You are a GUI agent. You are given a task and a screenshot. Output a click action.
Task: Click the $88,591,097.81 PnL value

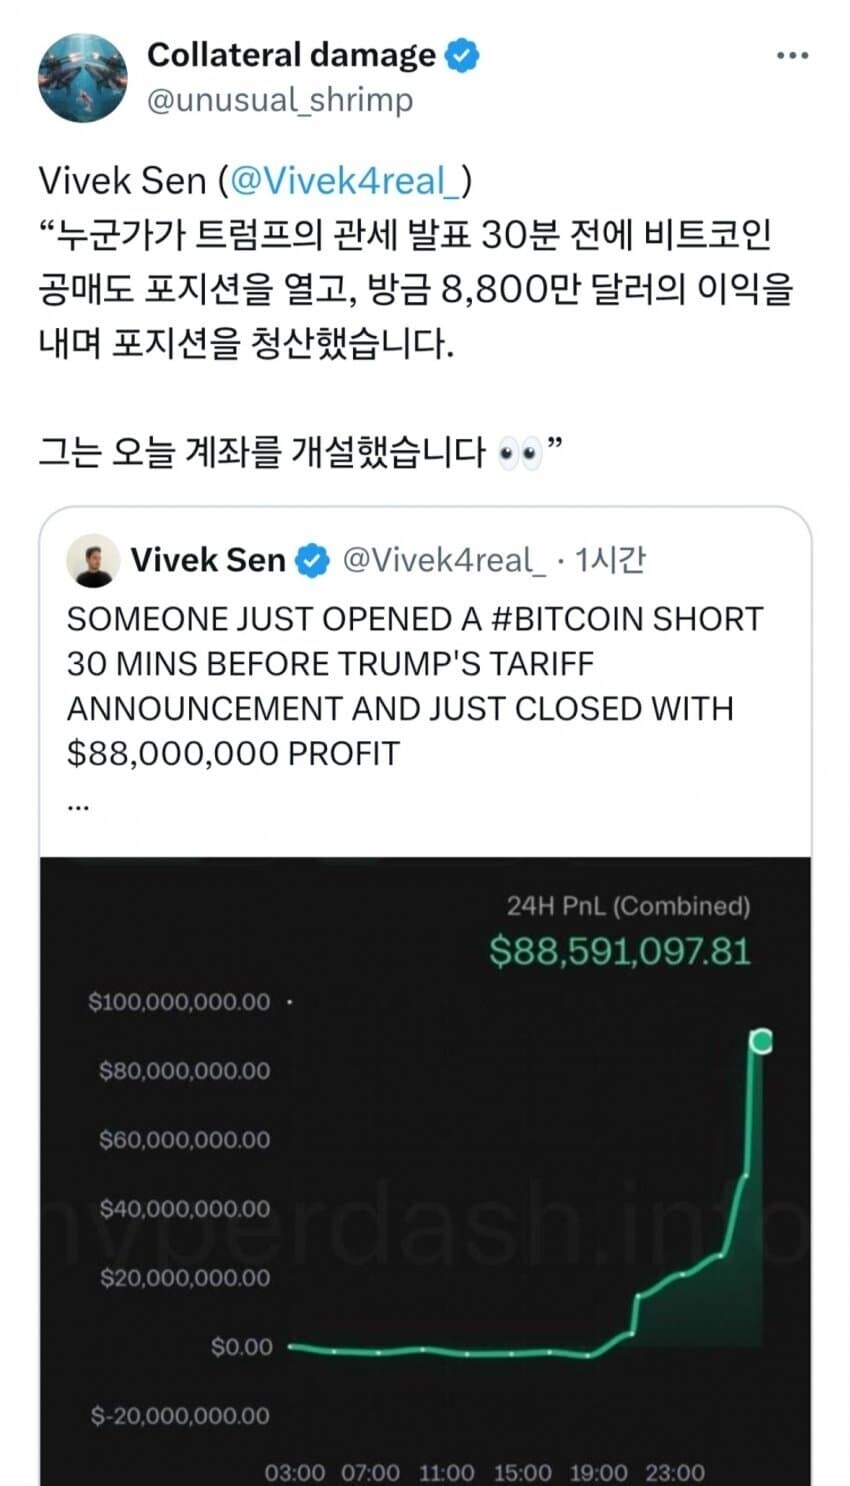pos(620,951)
